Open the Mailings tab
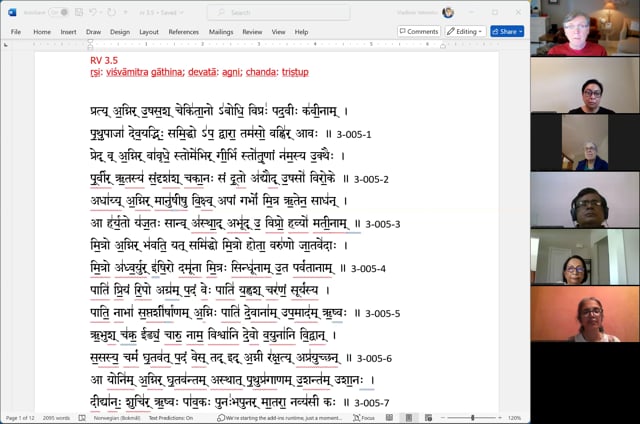Screen dimensions: 640x424 tap(221, 32)
